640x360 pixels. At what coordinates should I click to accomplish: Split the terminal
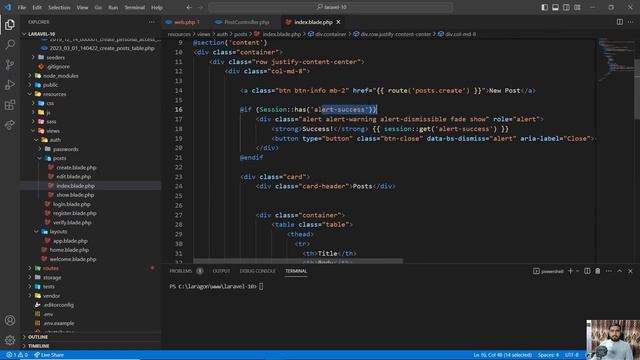coord(587,271)
